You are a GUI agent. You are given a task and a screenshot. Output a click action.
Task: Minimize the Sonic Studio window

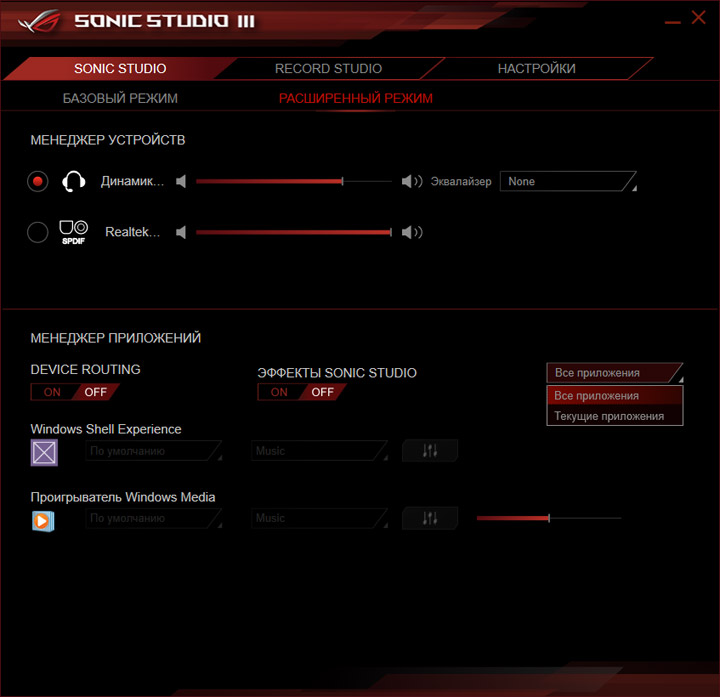(x=673, y=22)
